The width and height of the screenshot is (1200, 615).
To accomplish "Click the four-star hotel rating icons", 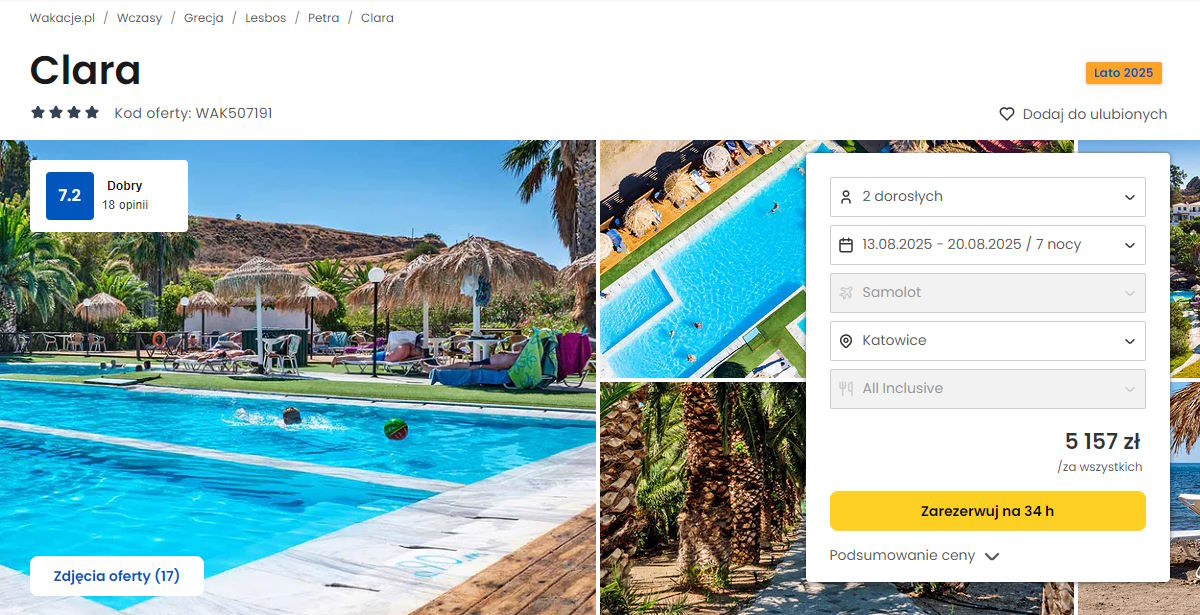I will pyautogui.click(x=65, y=113).
